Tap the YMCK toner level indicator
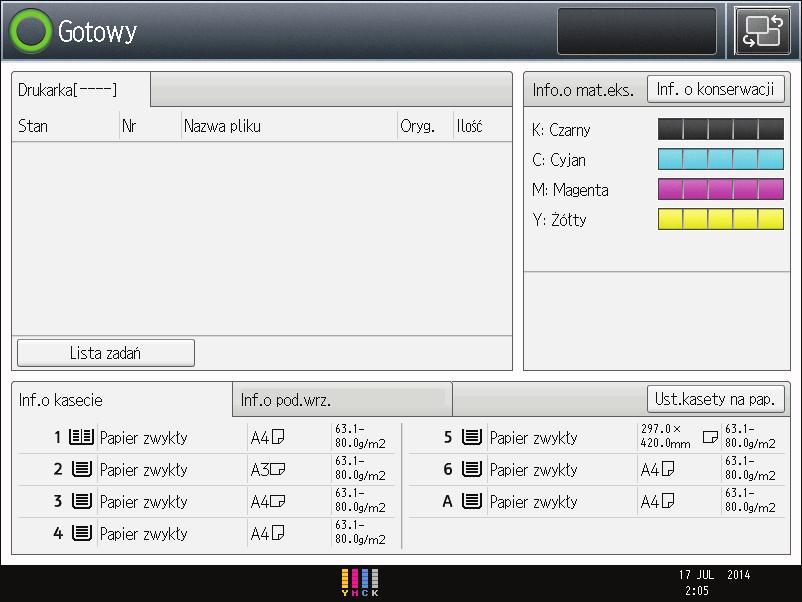 (360, 583)
